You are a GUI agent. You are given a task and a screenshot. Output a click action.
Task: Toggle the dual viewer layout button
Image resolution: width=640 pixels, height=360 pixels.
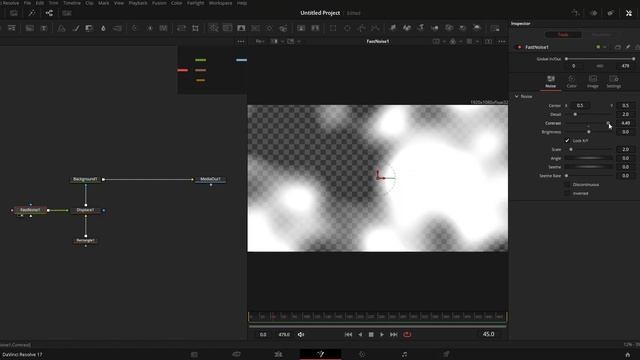coord(488,41)
